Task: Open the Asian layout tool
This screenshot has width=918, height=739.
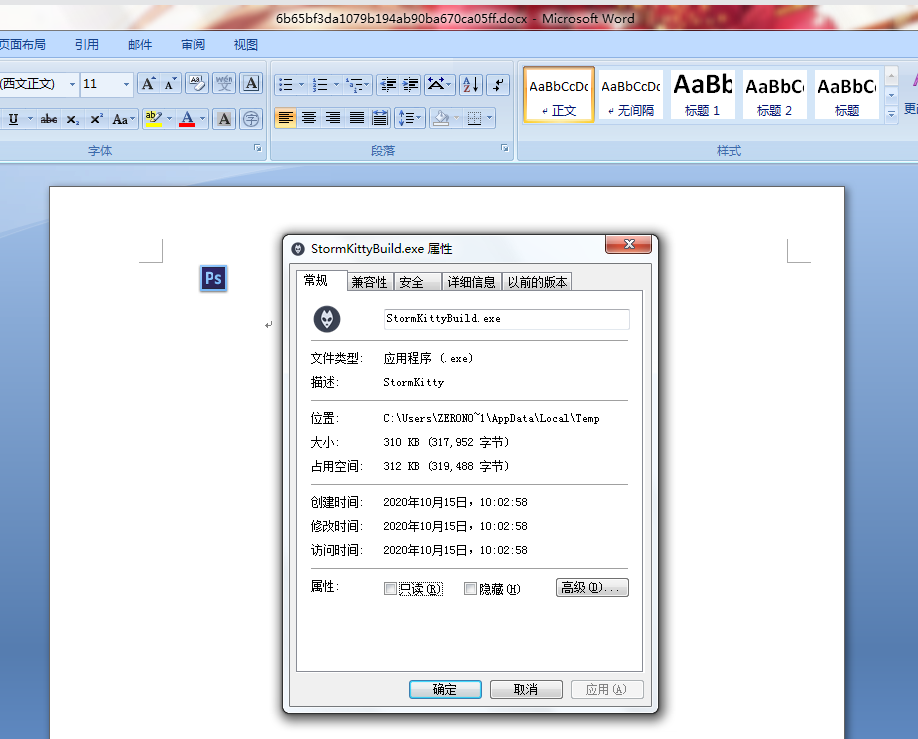Action: (439, 84)
